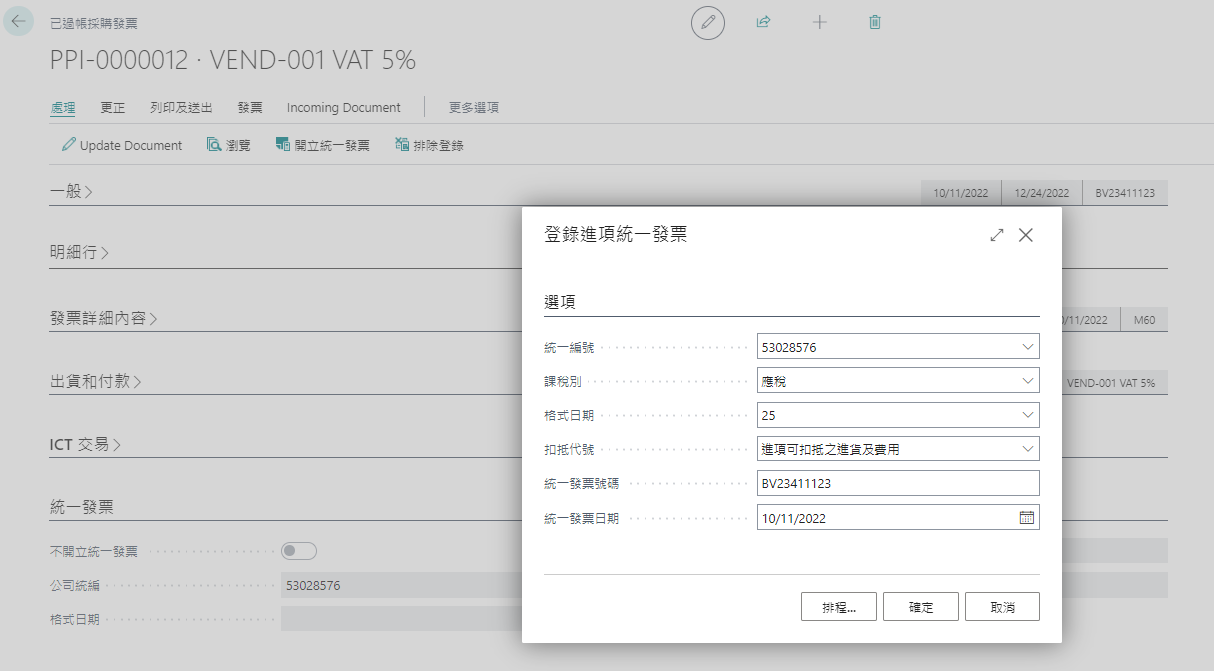
Task: Select the 更正 menu tab
Action: coord(113,107)
